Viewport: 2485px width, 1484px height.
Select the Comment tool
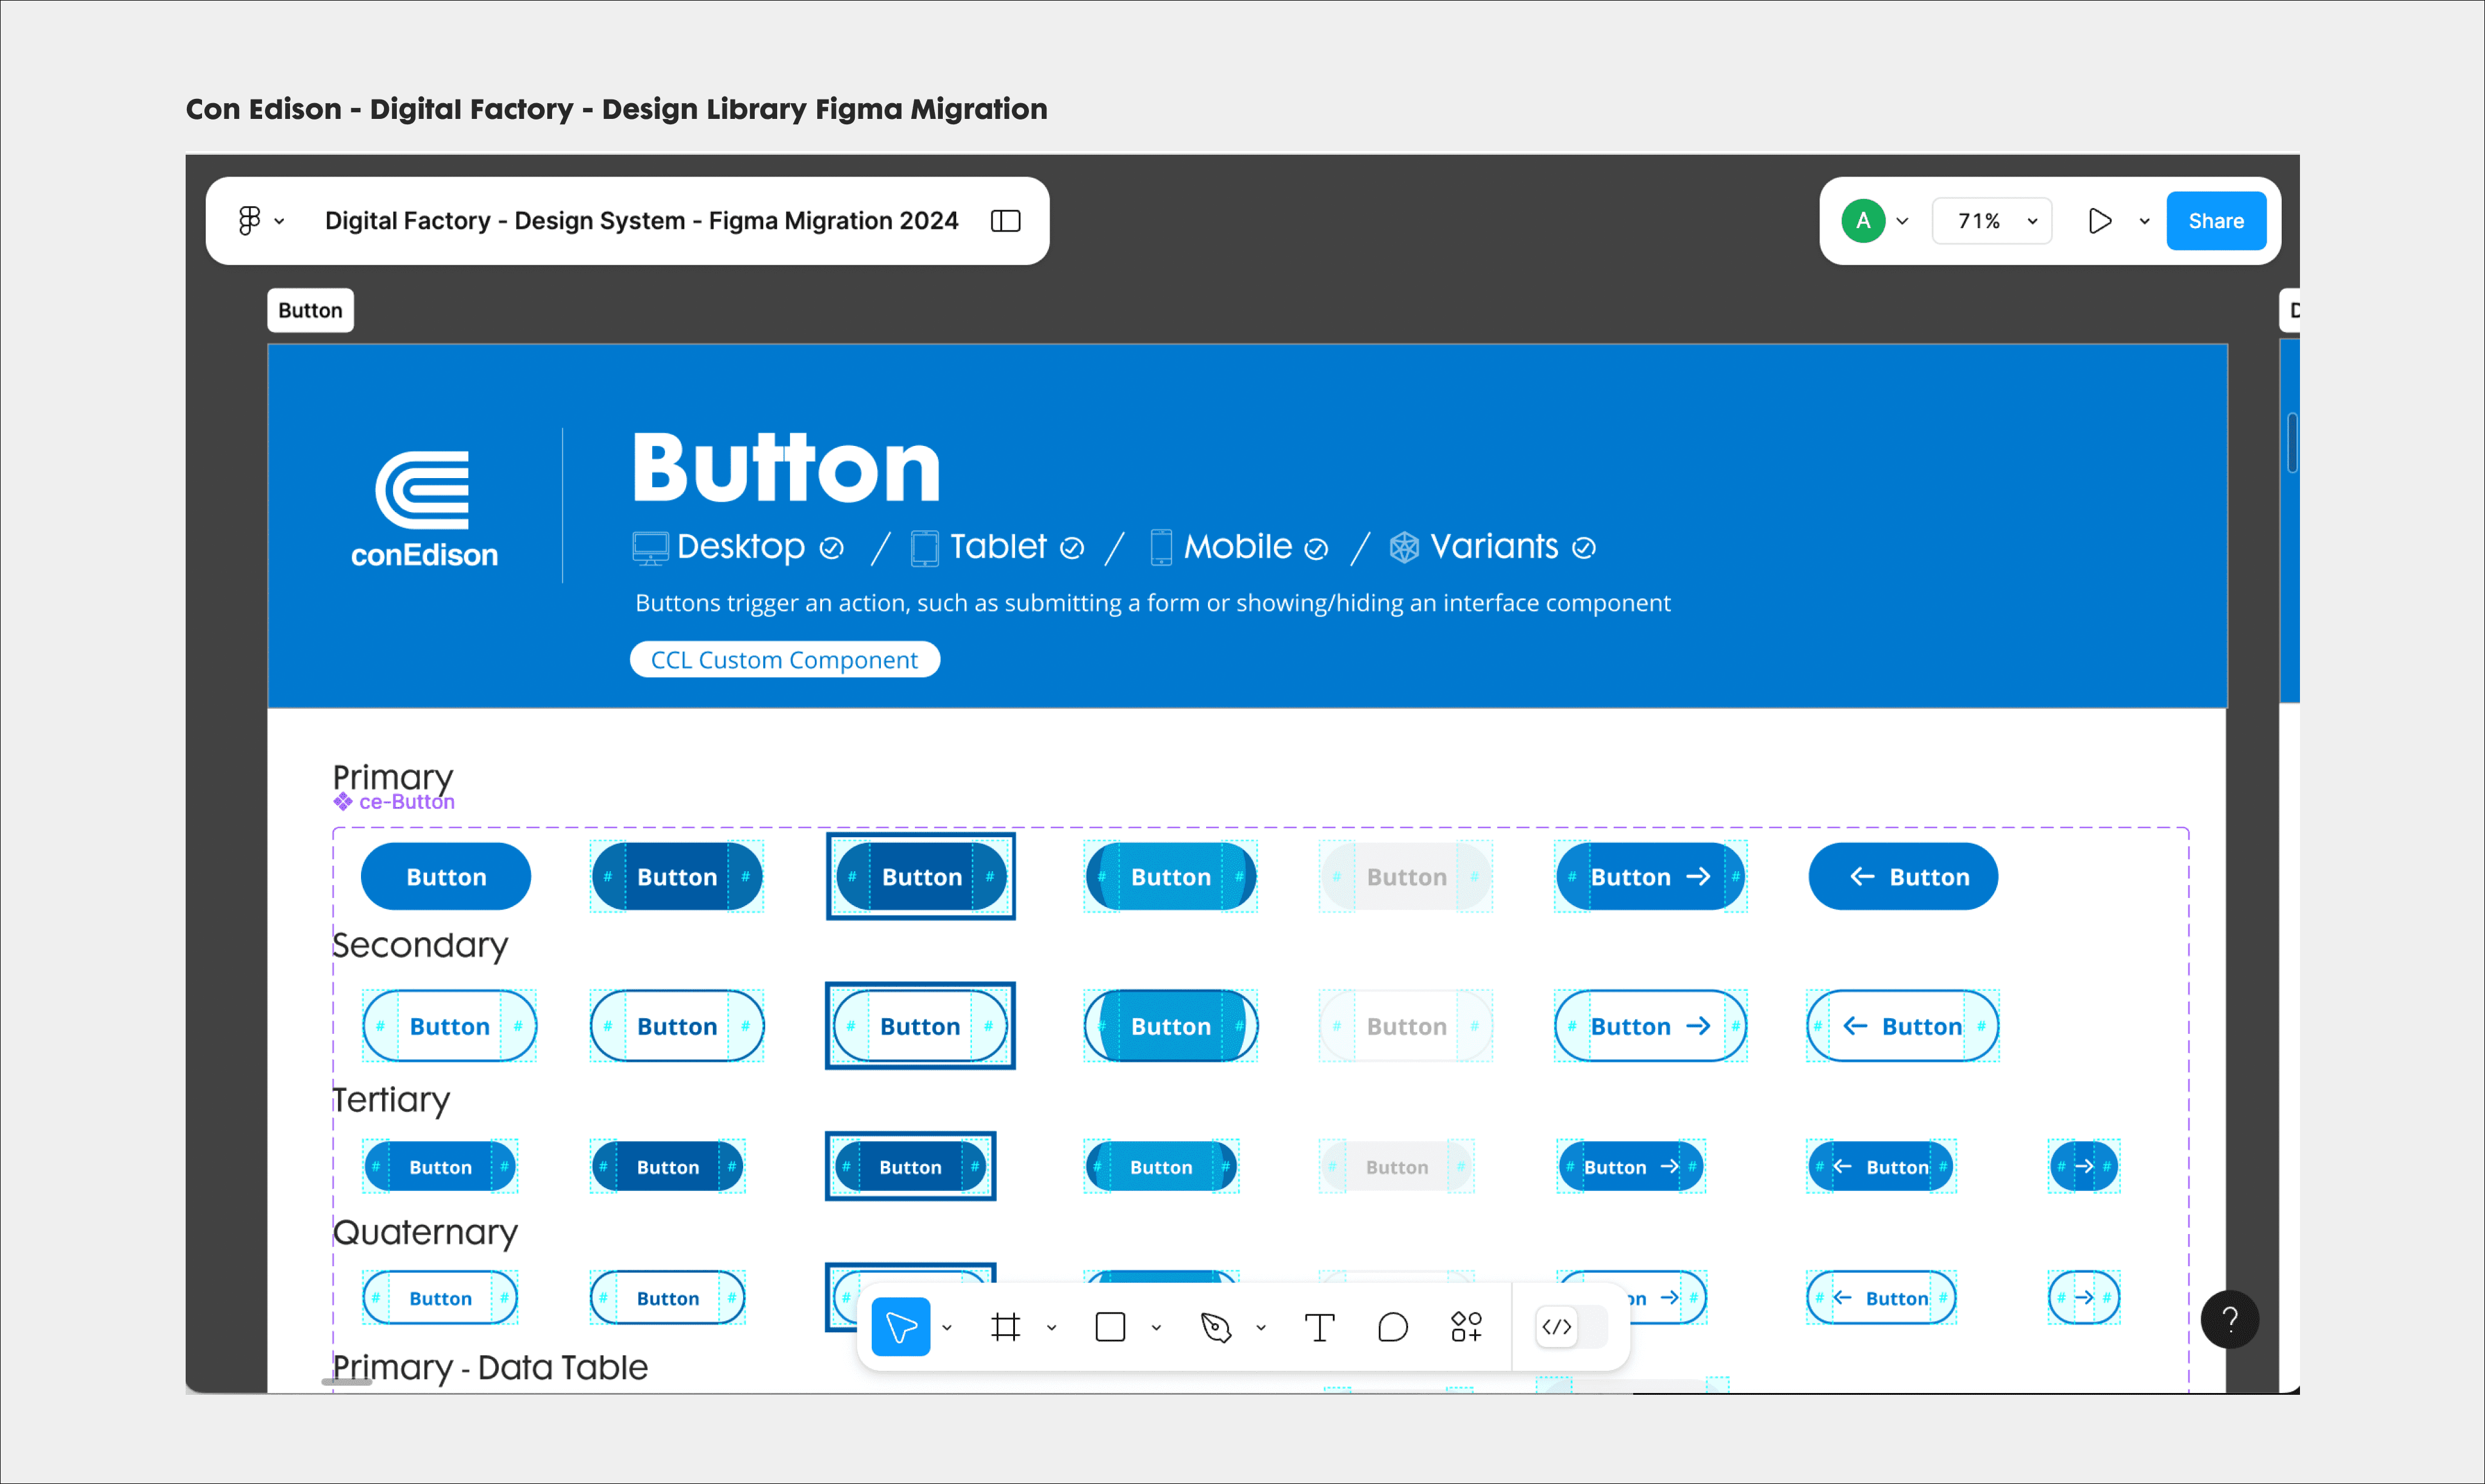tap(1392, 1327)
